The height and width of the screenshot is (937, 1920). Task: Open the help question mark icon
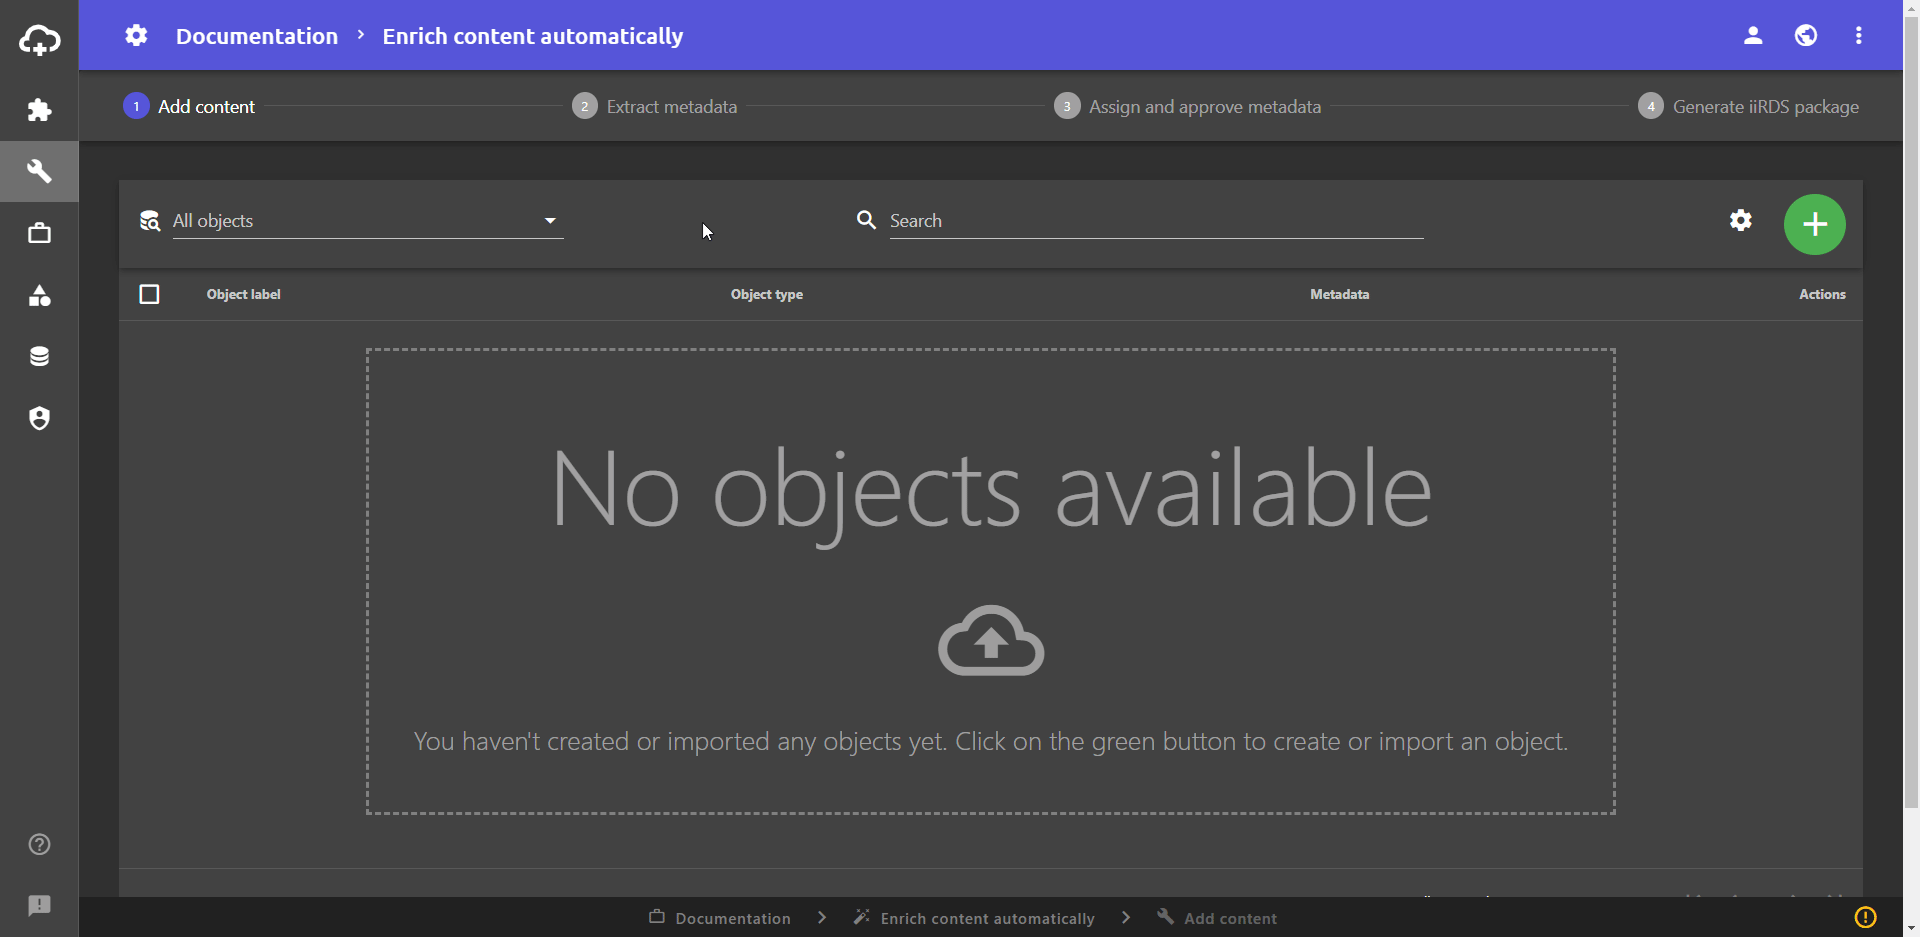tap(39, 844)
